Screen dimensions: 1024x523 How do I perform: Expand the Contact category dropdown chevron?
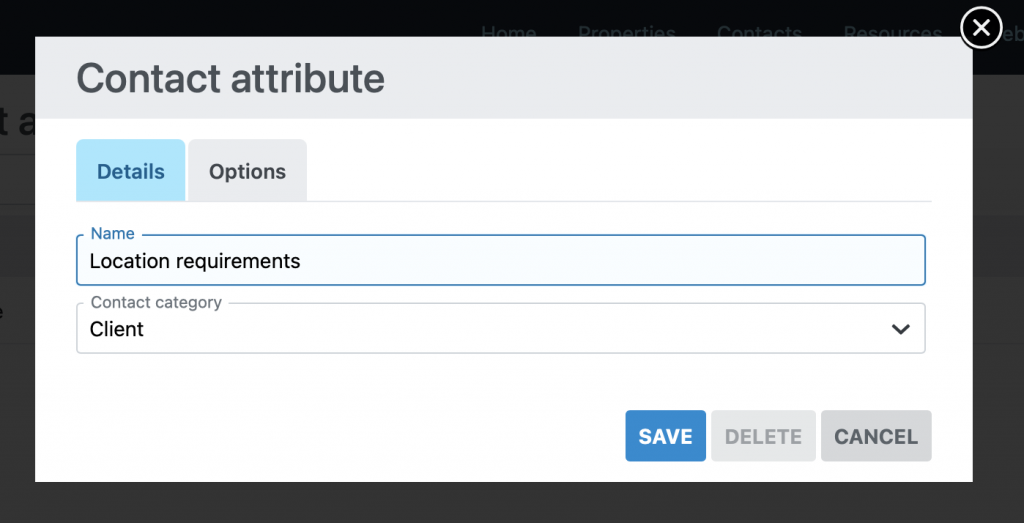pyautogui.click(x=900, y=329)
